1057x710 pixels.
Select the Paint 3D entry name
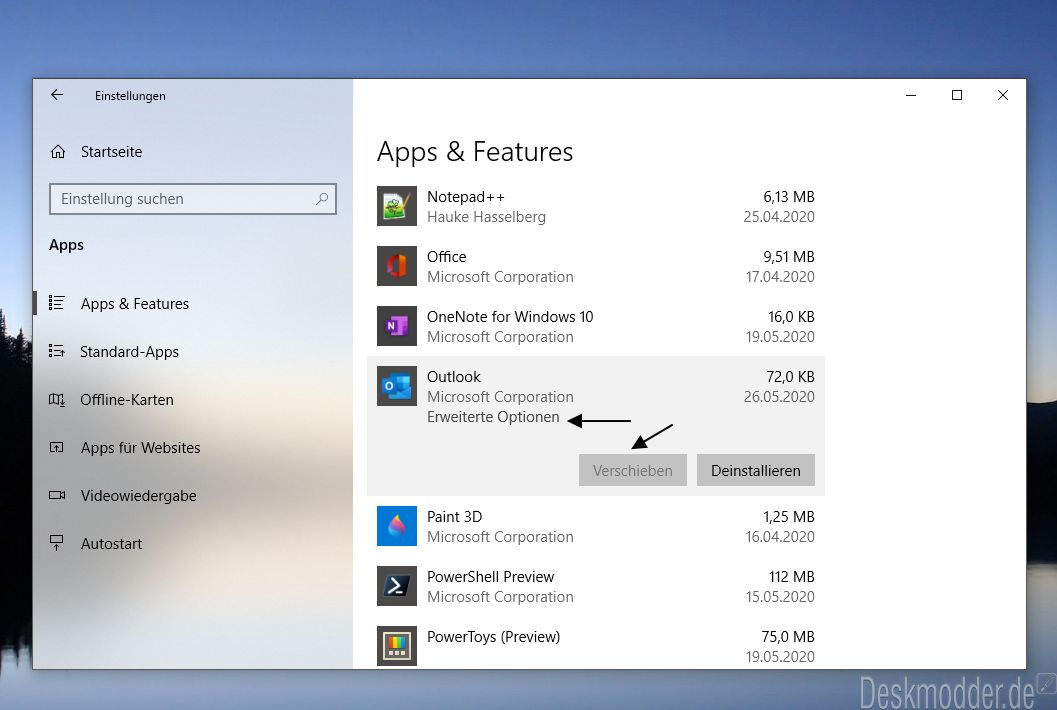click(x=454, y=516)
